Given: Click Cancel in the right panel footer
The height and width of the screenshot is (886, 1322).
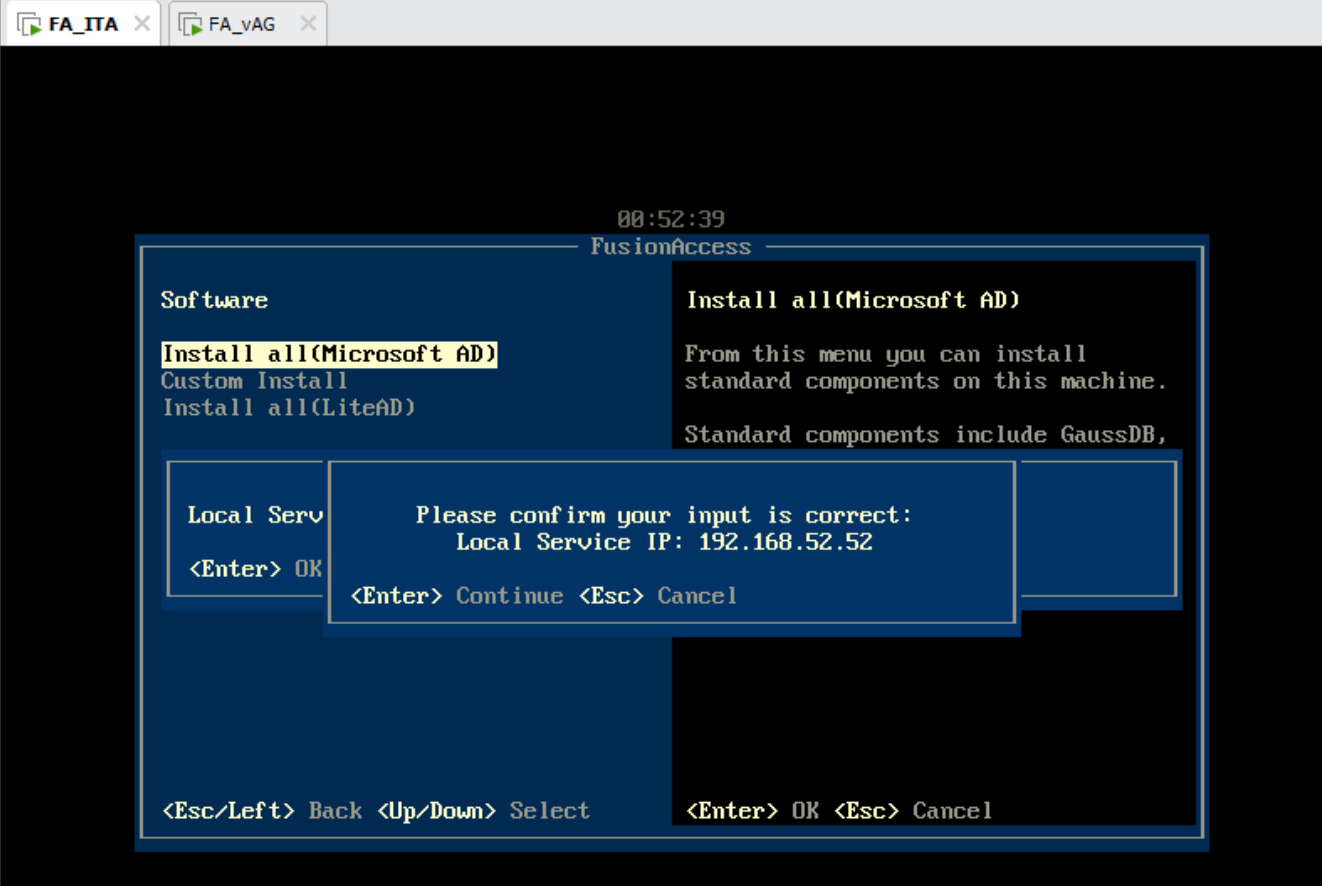Looking at the screenshot, I should (952, 811).
